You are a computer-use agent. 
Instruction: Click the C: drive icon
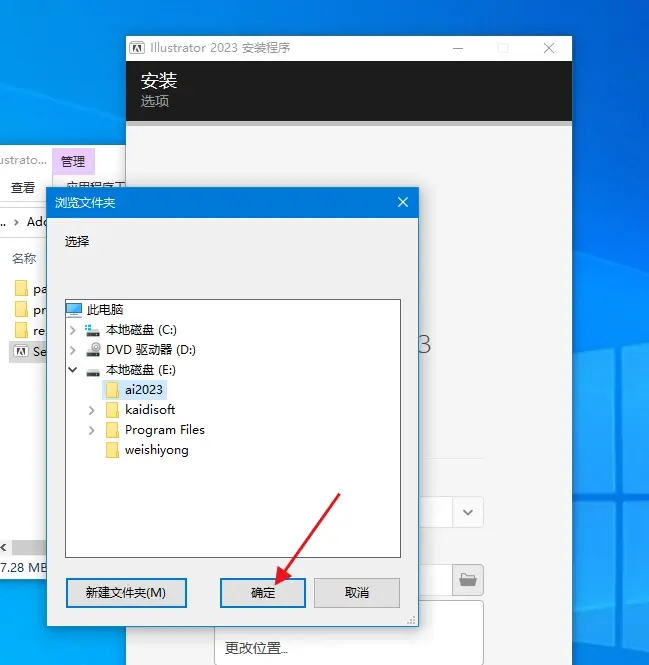(92, 330)
